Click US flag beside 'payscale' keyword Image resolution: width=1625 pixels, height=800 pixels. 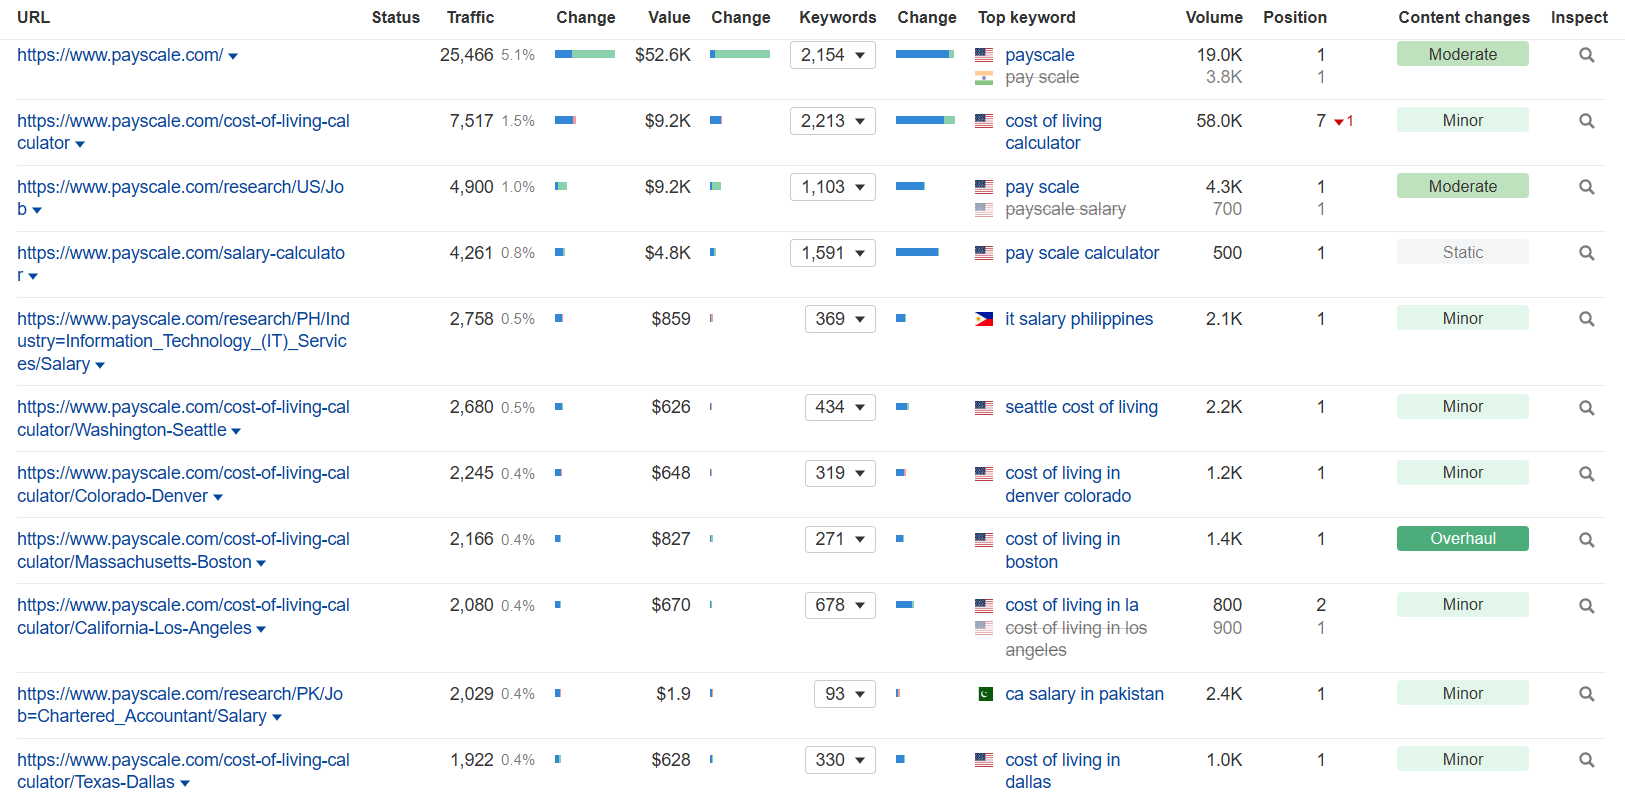(x=984, y=55)
